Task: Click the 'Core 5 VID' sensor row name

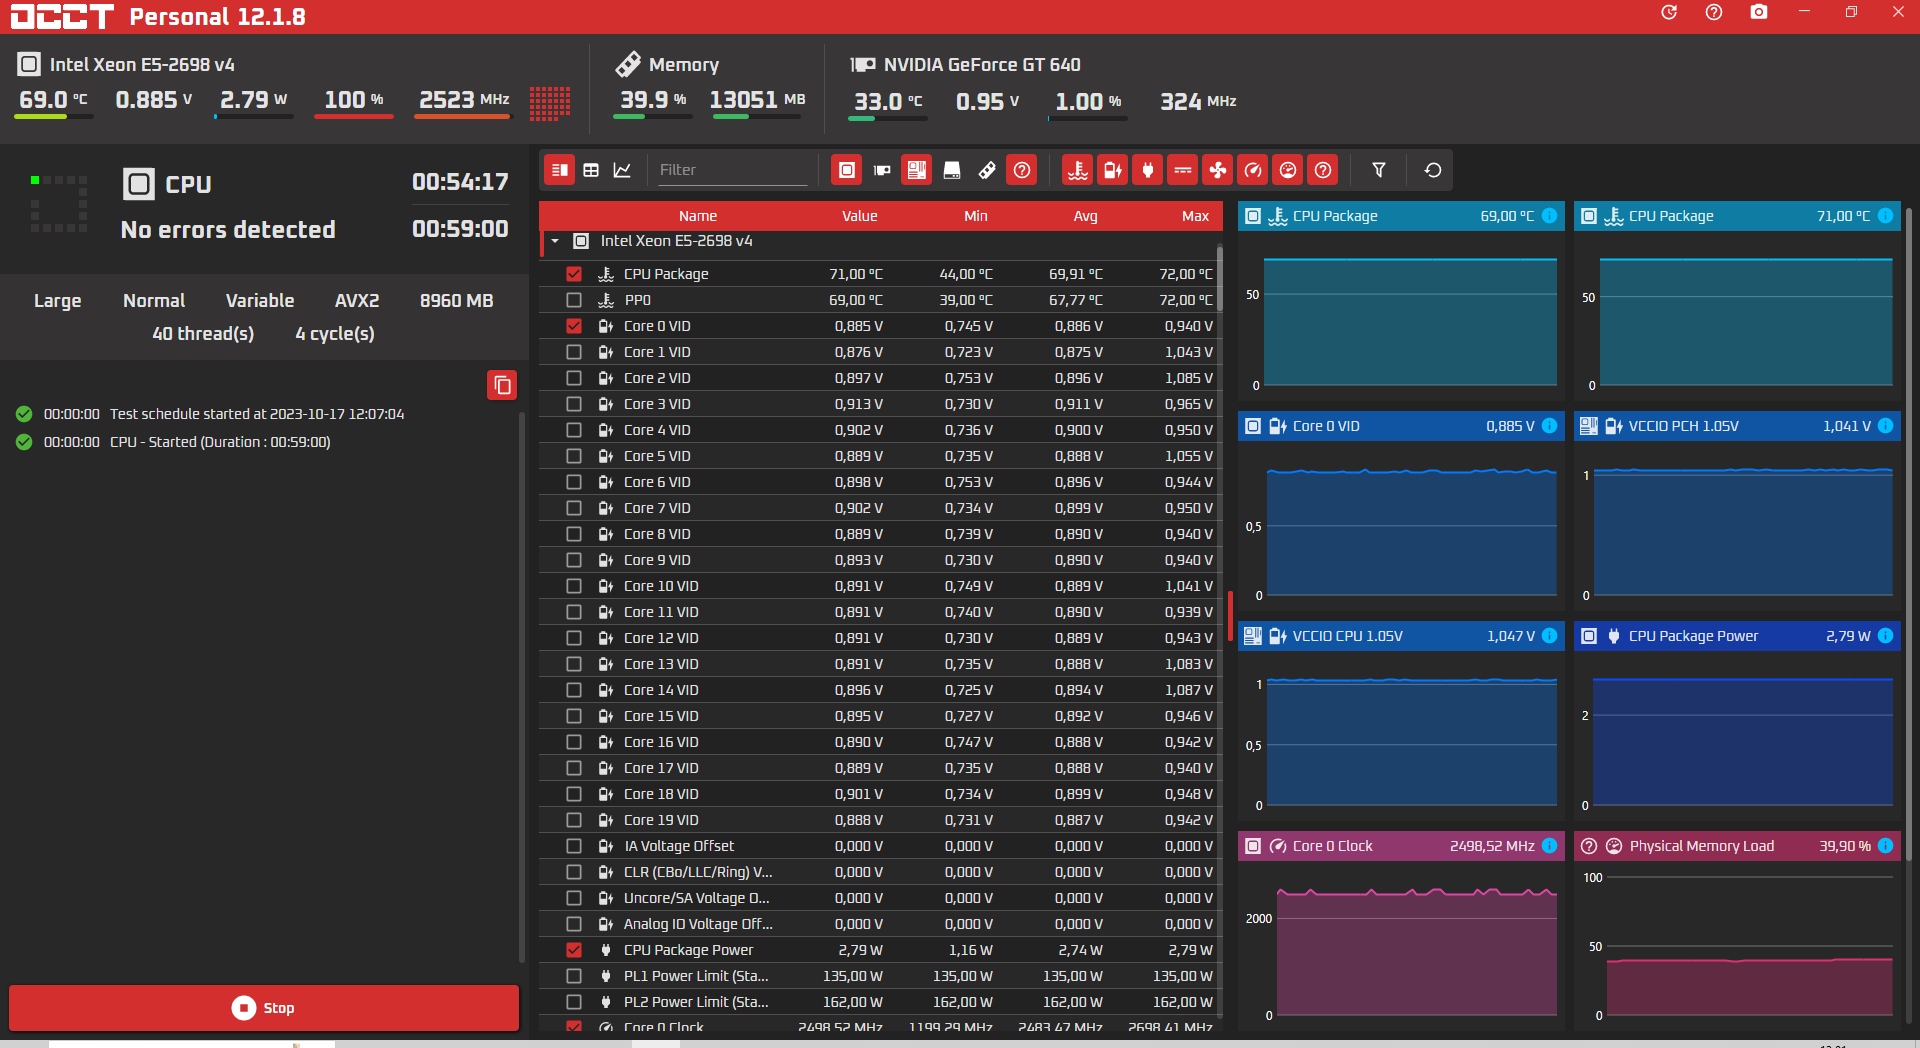Action: point(657,456)
